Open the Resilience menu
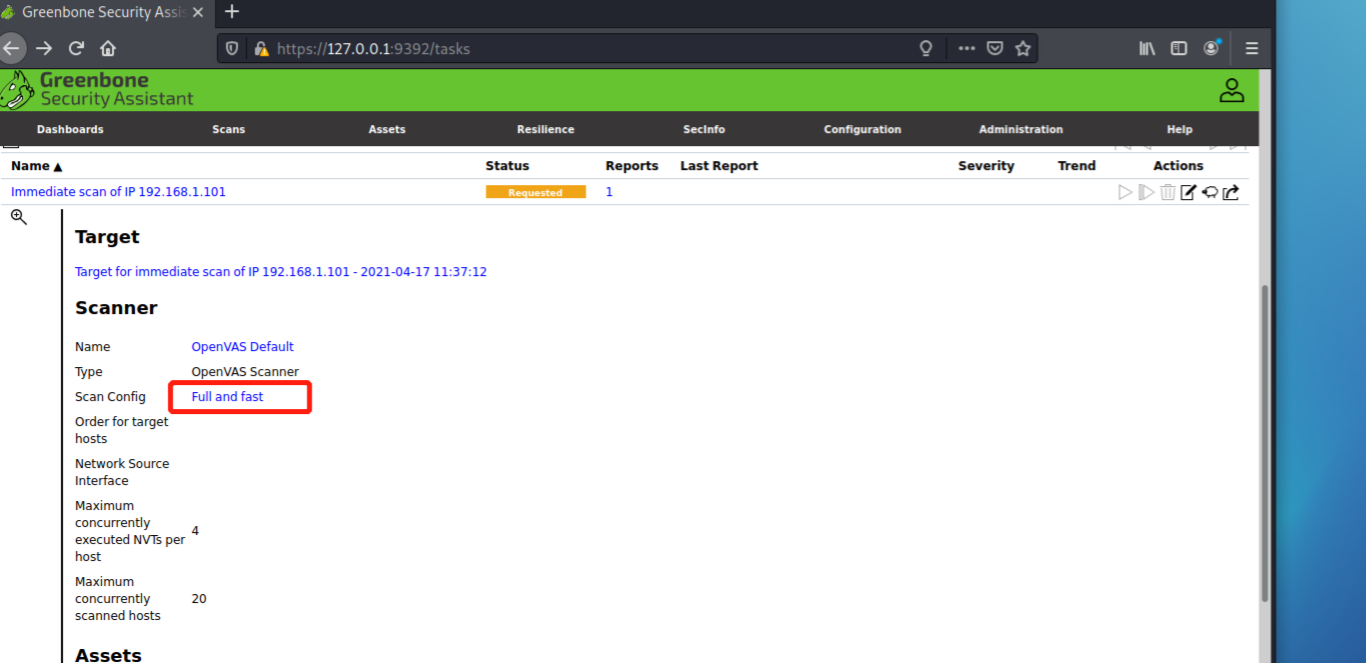The width and height of the screenshot is (1366, 663). click(x=545, y=129)
